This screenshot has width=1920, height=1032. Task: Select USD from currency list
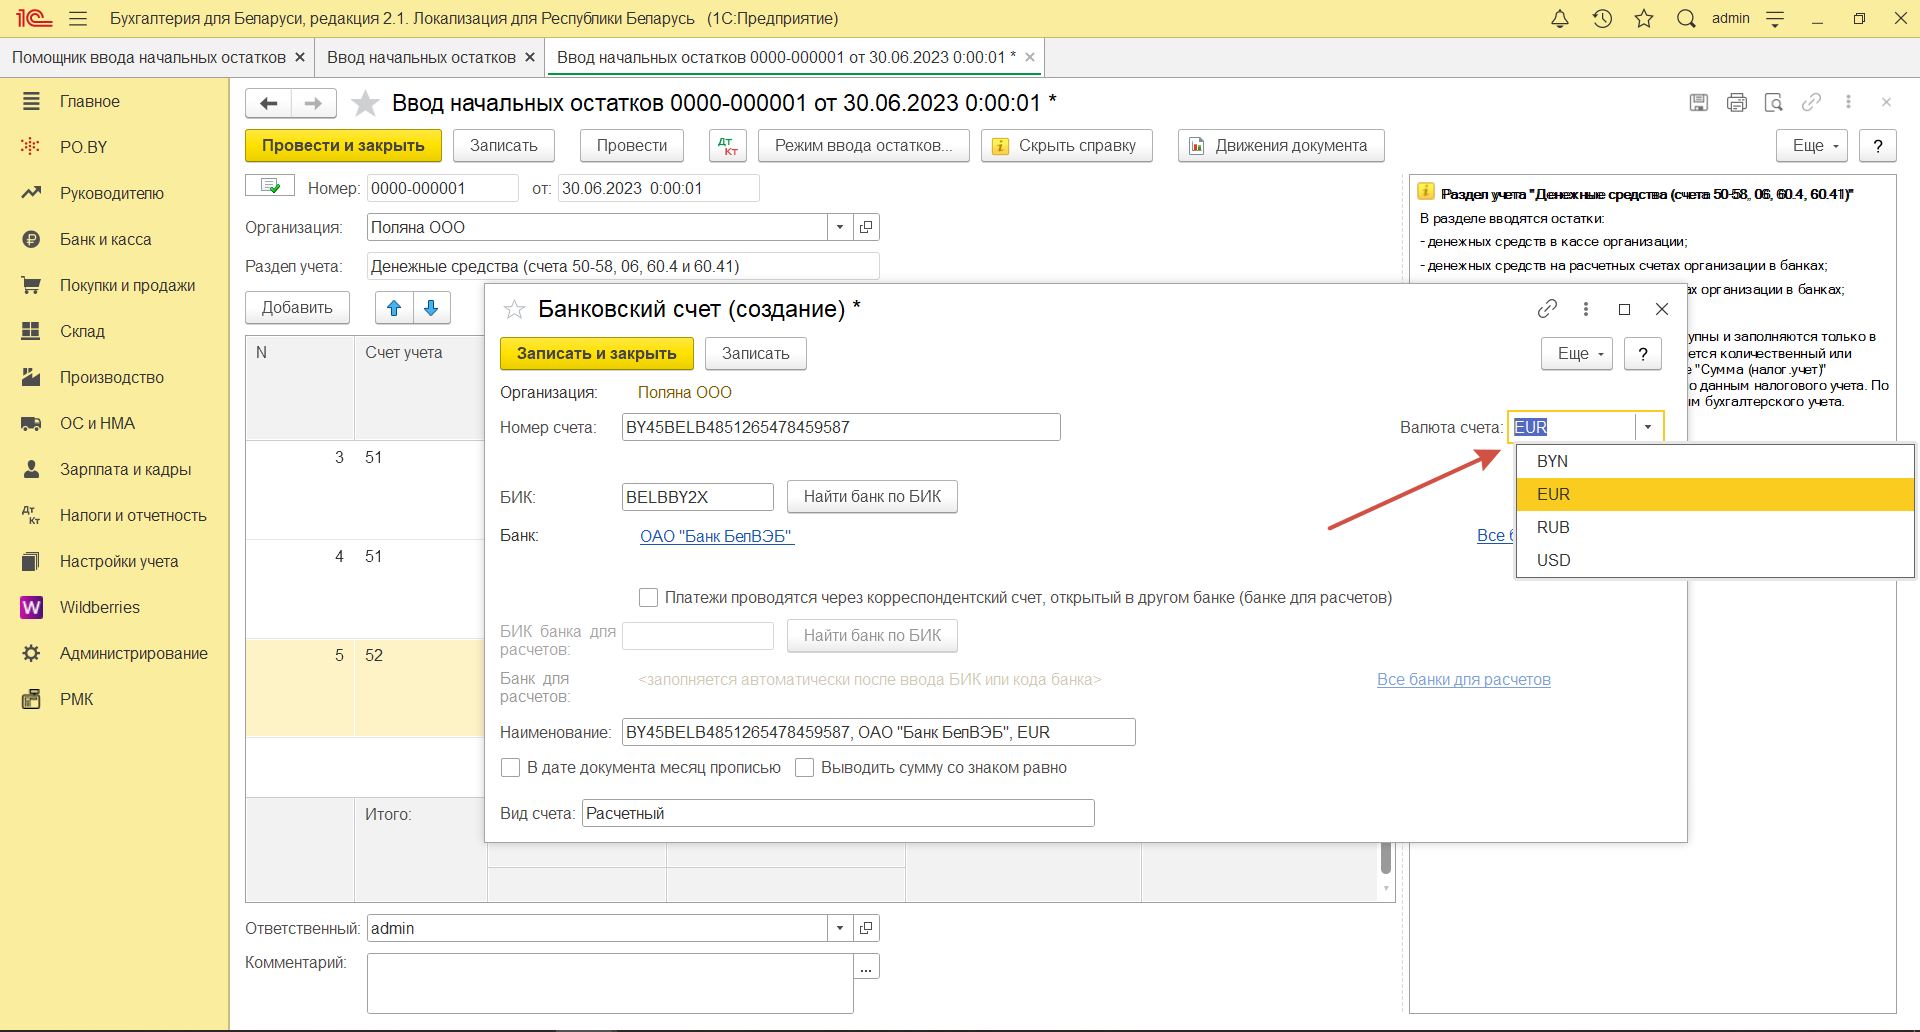(x=1553, y=560)
